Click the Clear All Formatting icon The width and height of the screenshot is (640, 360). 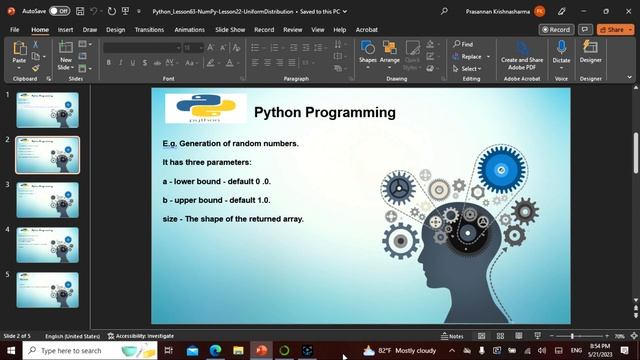coord(236,48)
